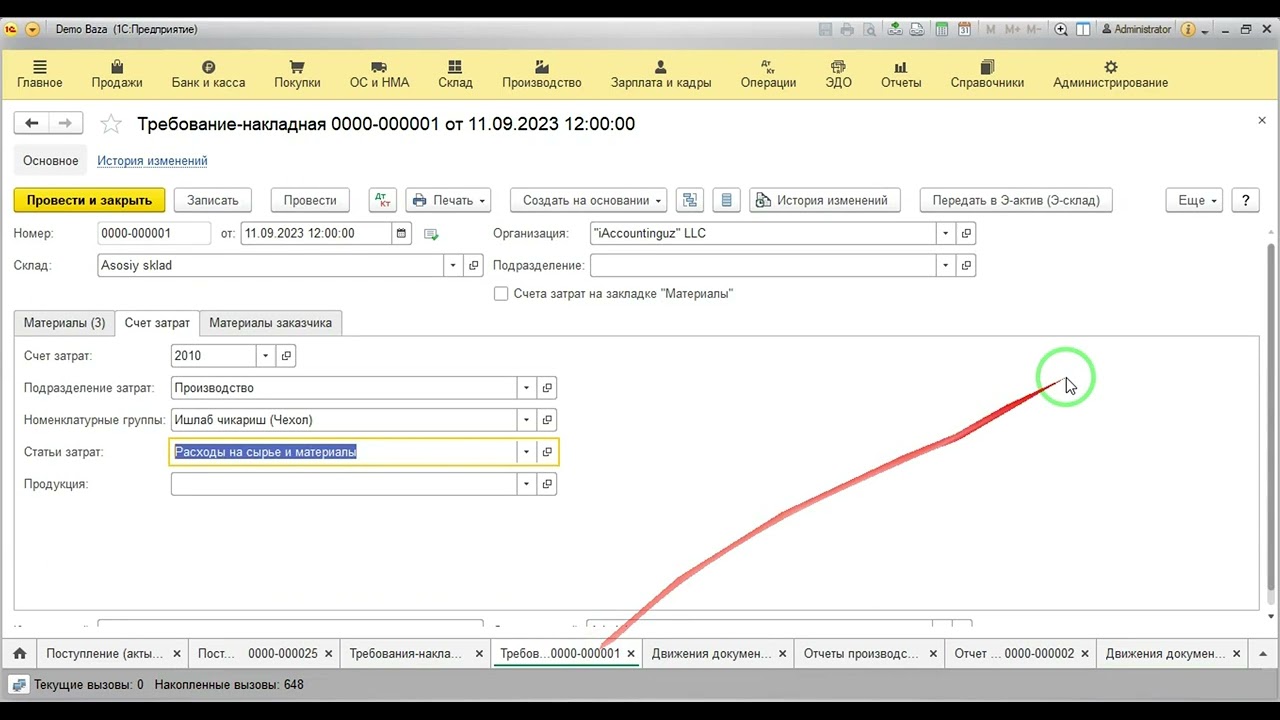The image size is (1280, 720).
Task: Click the green arrow icon after the date
Action: pos(431,234)
